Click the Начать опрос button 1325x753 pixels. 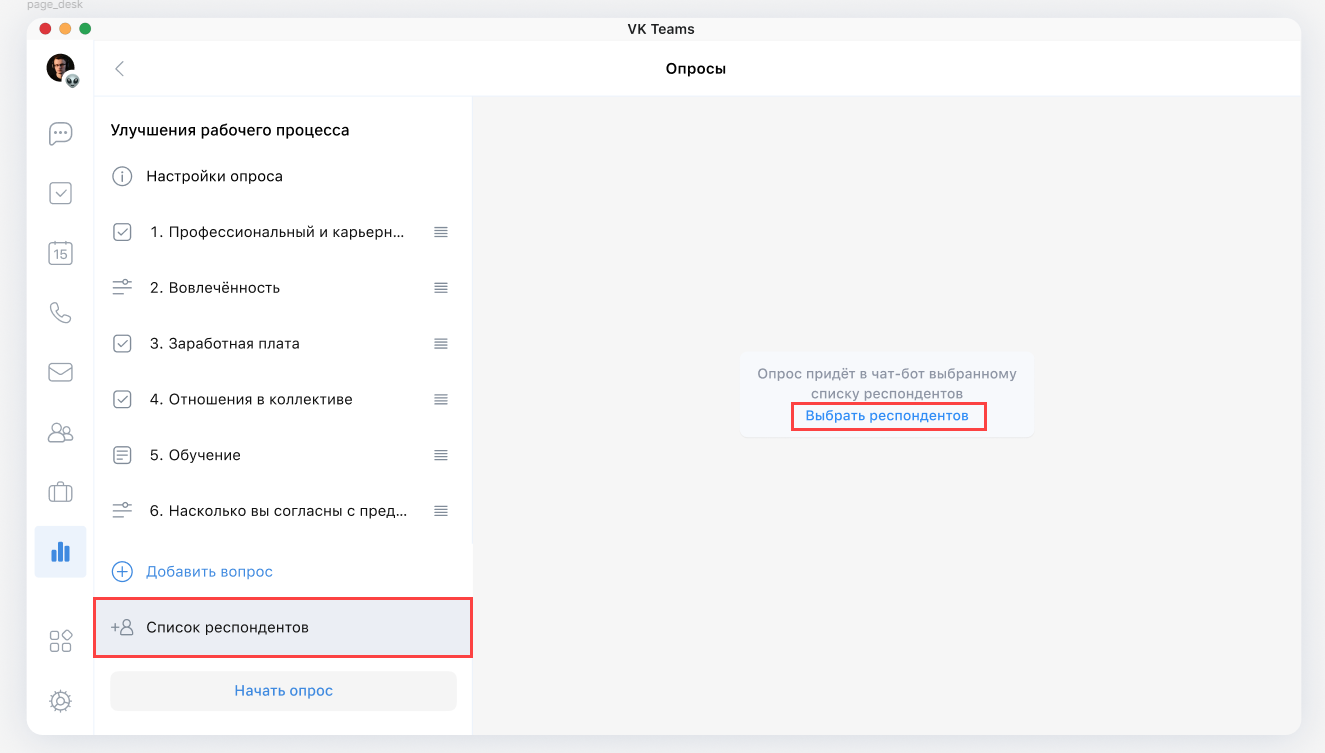click(283, 691)
